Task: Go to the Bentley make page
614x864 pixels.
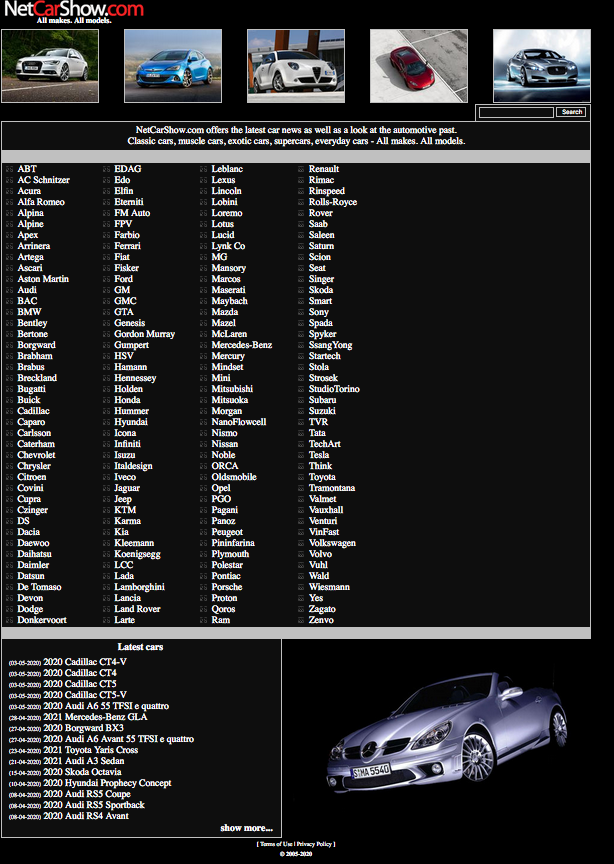Action: [32, 323]
